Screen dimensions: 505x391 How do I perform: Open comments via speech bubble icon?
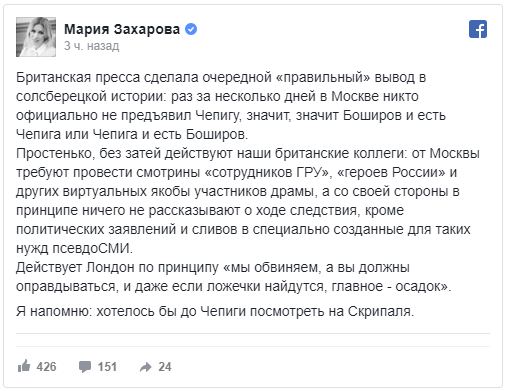85,367
